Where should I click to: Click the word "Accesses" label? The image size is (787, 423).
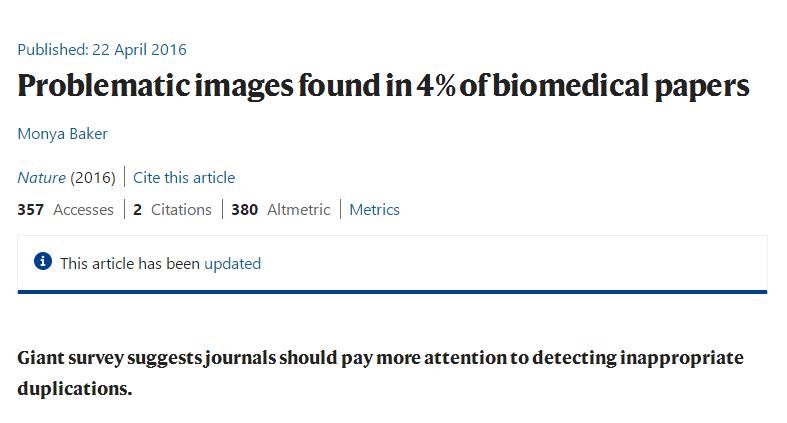point(83,210)
